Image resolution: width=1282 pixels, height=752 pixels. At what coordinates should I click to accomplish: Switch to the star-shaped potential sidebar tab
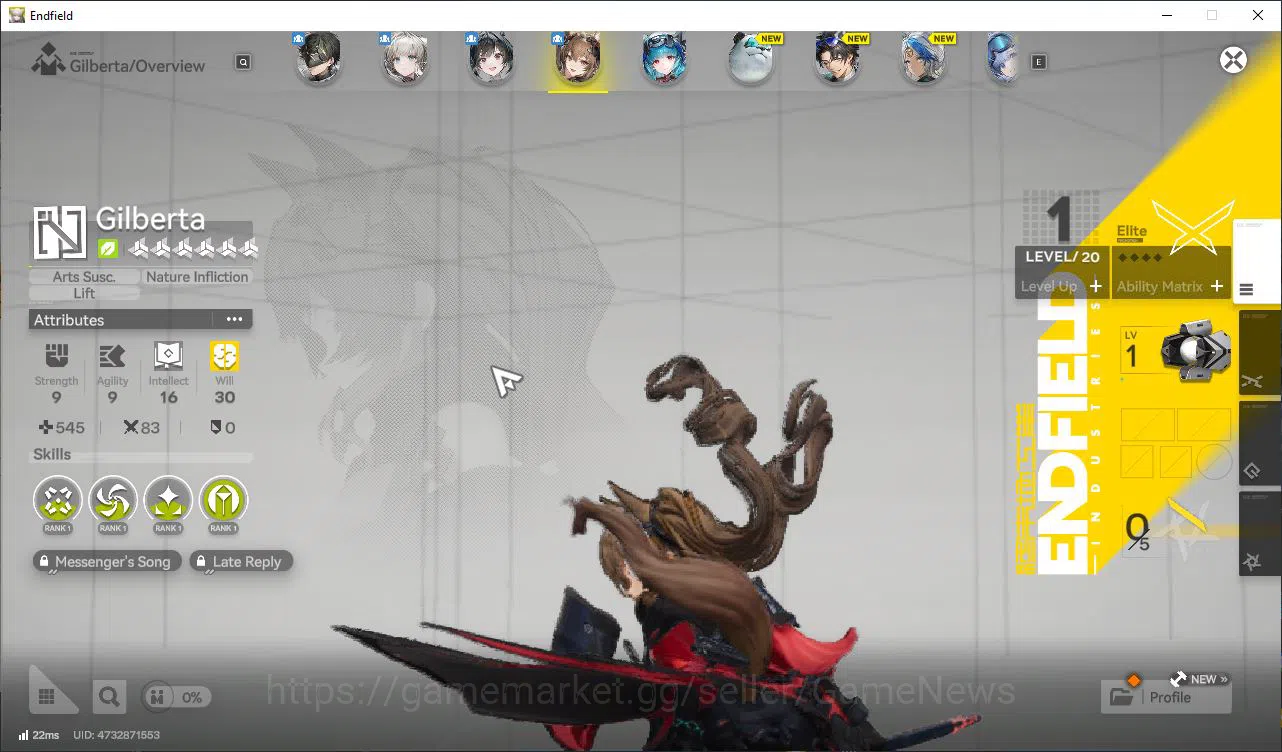[x=1258, y=534]
